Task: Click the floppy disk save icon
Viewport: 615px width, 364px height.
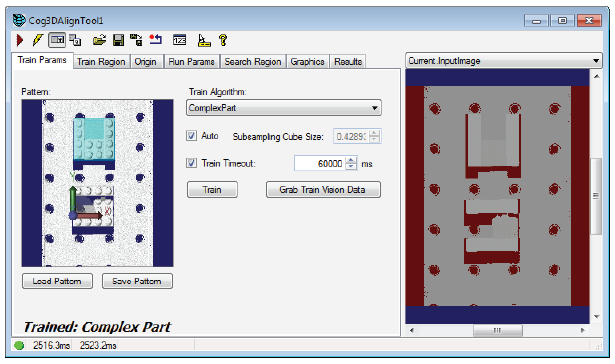Action: click(118, 40)
